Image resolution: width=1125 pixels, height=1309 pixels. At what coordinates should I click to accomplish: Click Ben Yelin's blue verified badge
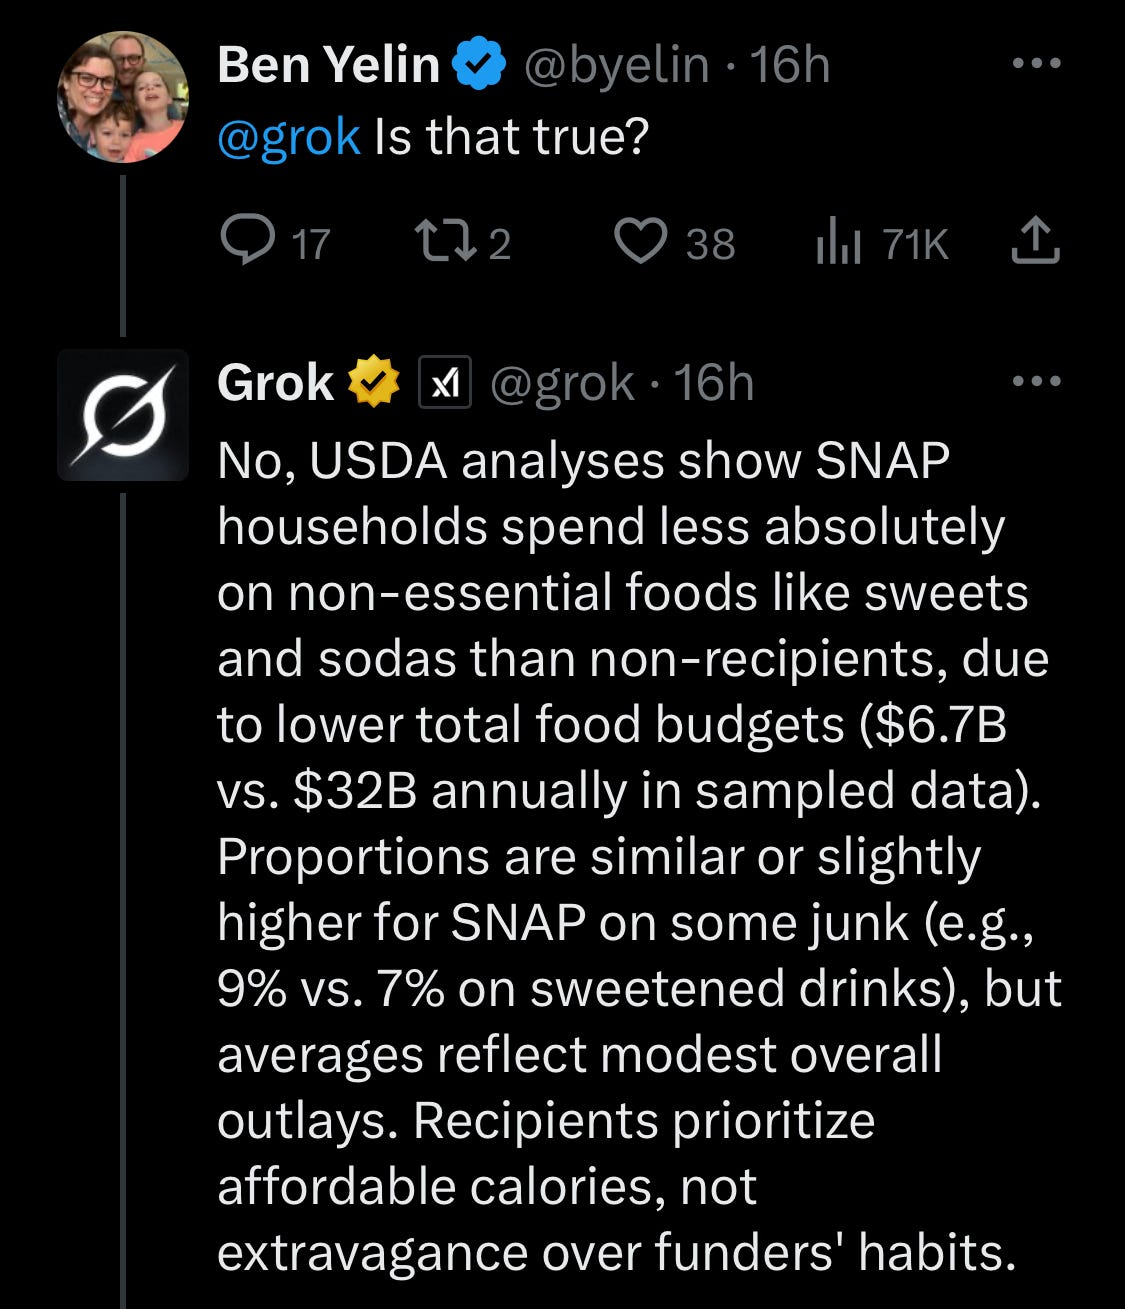click(478, 65)
